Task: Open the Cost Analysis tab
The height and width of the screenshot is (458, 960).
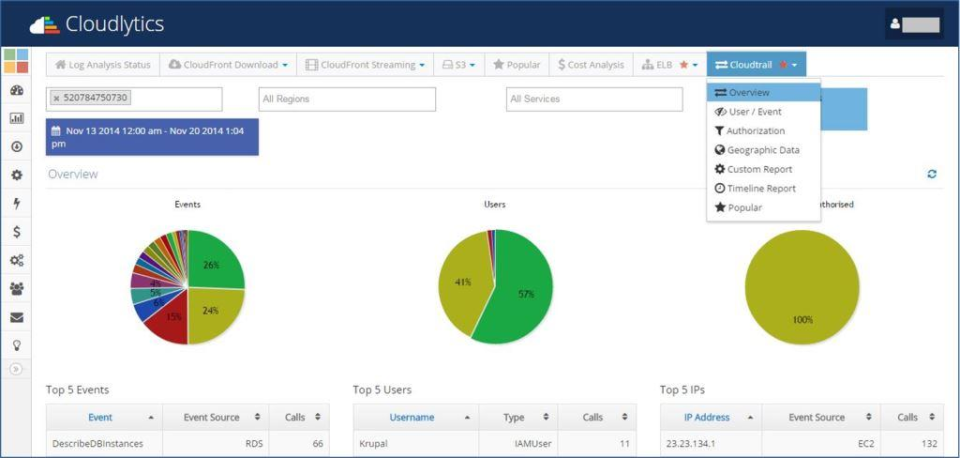Action: click(591, 64)
